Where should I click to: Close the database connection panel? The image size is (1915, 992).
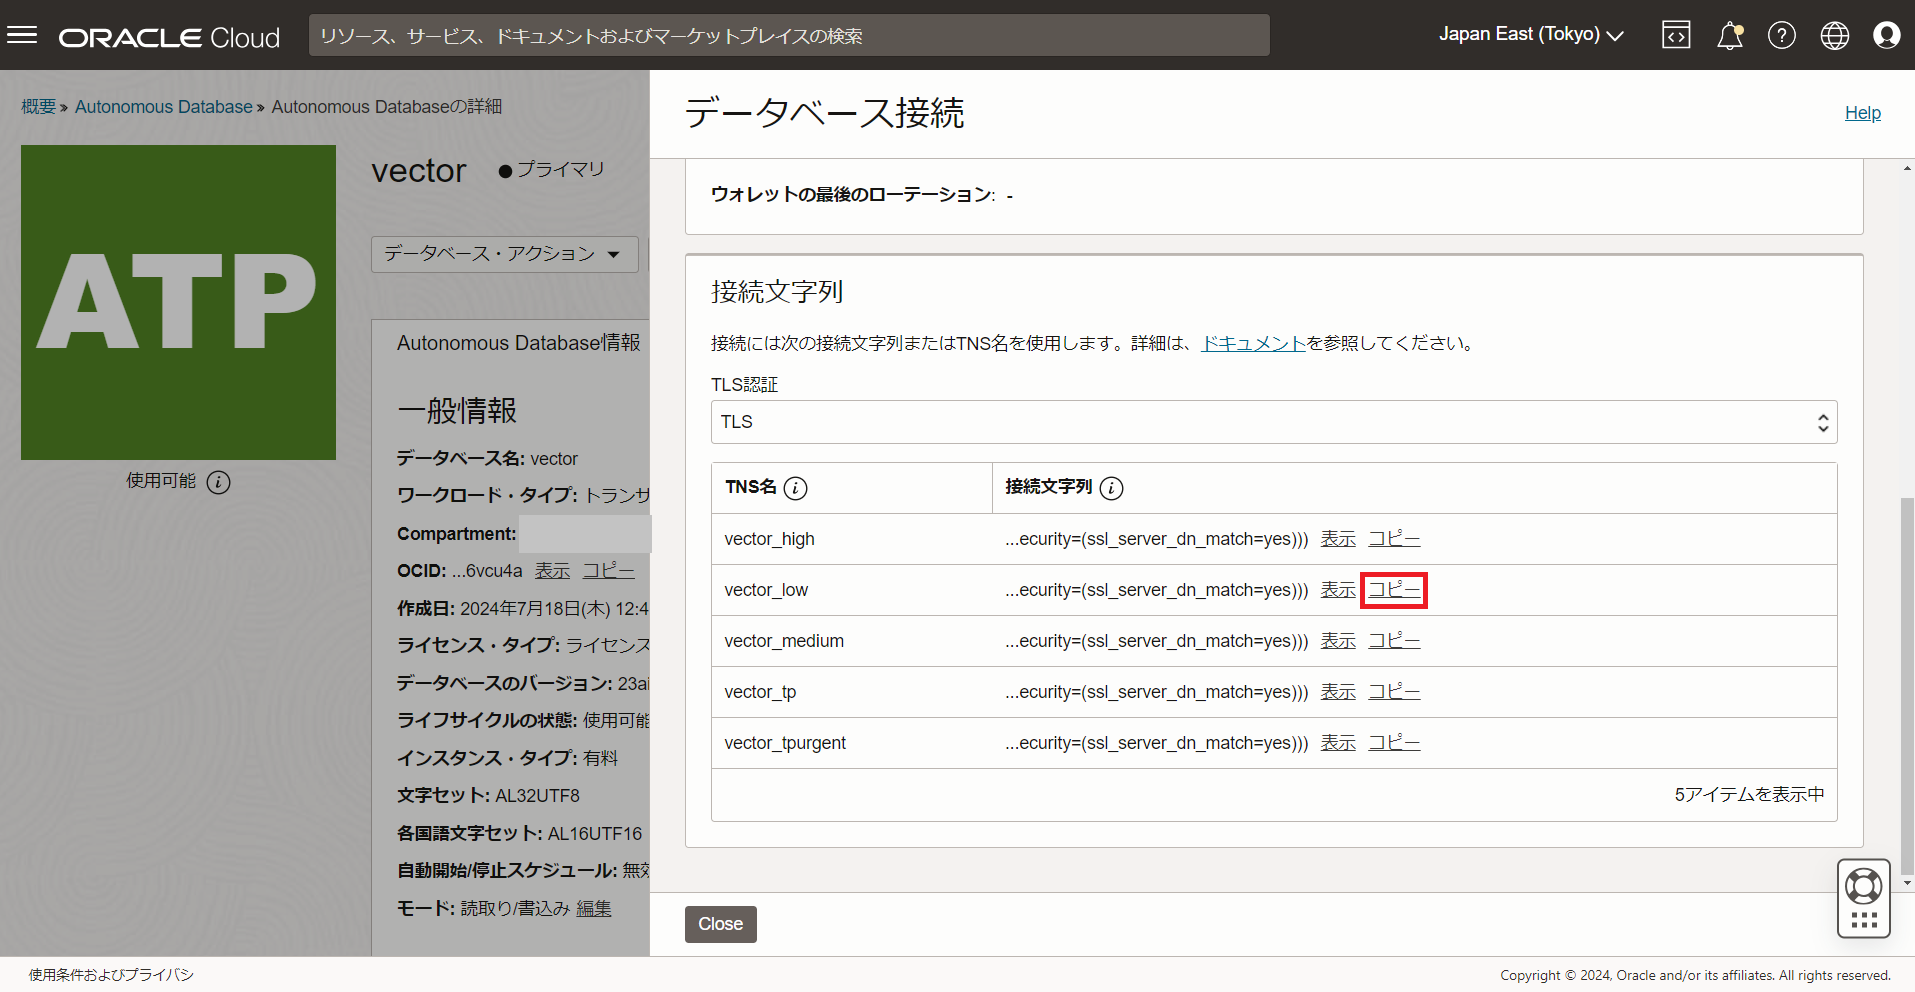point(720,924)
